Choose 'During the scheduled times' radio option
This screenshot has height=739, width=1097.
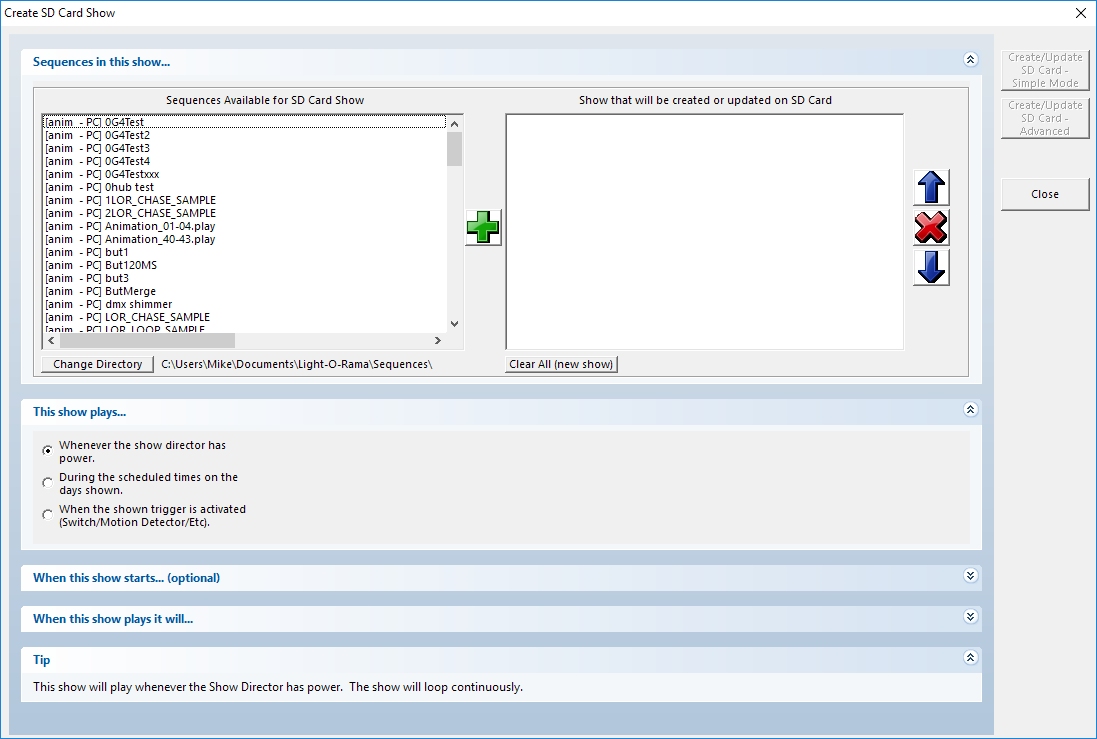(48, 483)
